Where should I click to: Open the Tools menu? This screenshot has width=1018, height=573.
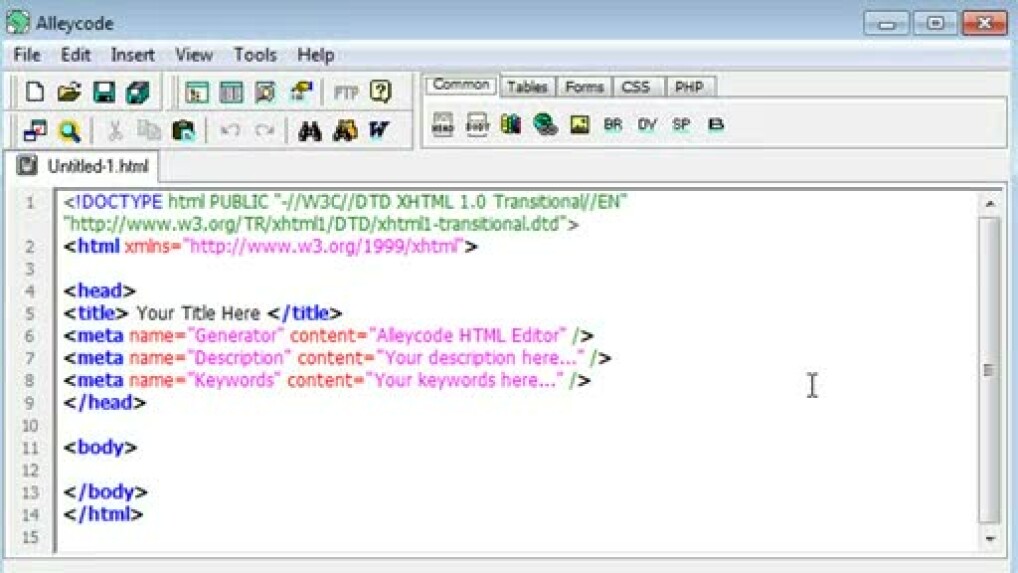point(255,55)
